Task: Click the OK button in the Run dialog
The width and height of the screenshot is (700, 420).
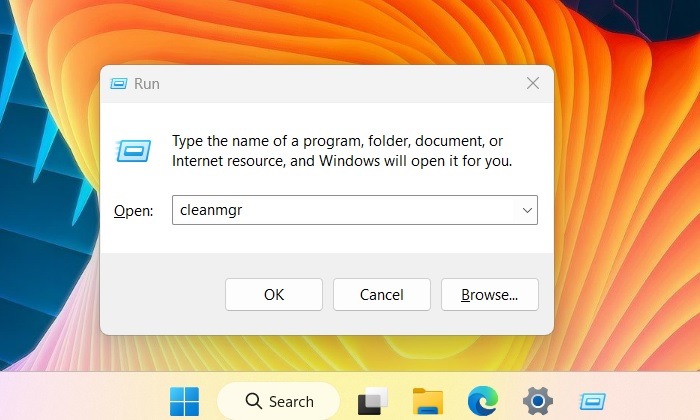Action: coord(274,295)
